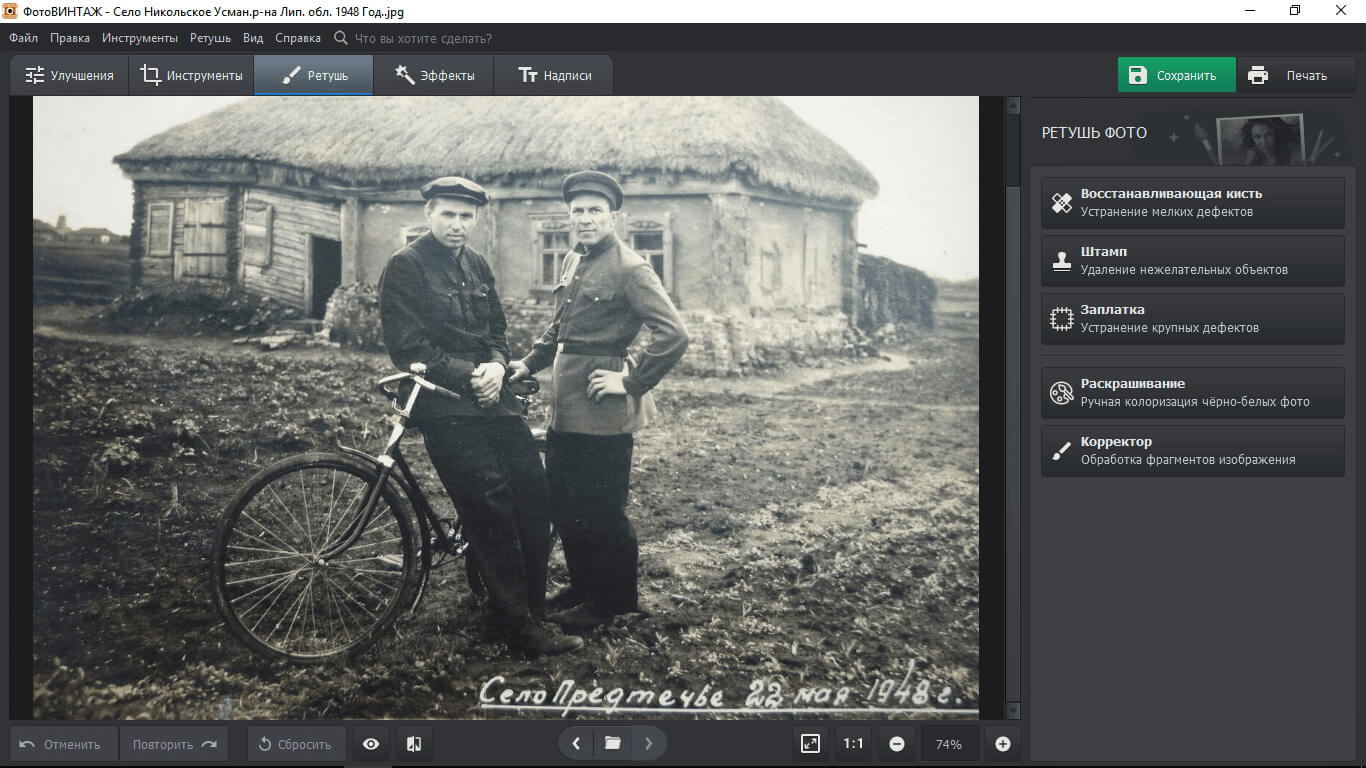Open the folder browse icon
1366x768 pixels.
tap(612, 743)
